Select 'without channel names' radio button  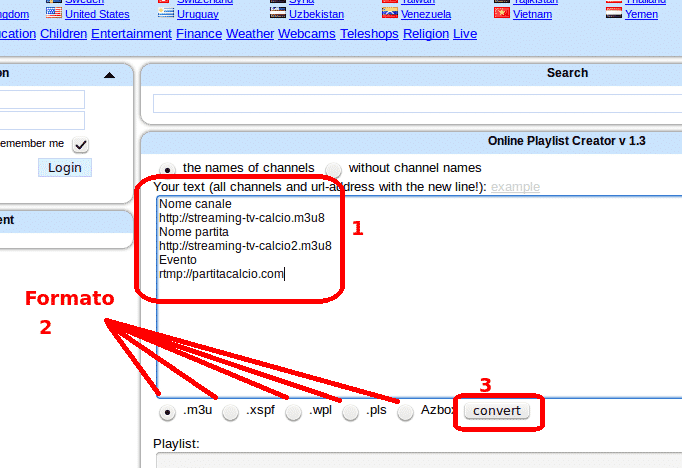coord(333,169)
